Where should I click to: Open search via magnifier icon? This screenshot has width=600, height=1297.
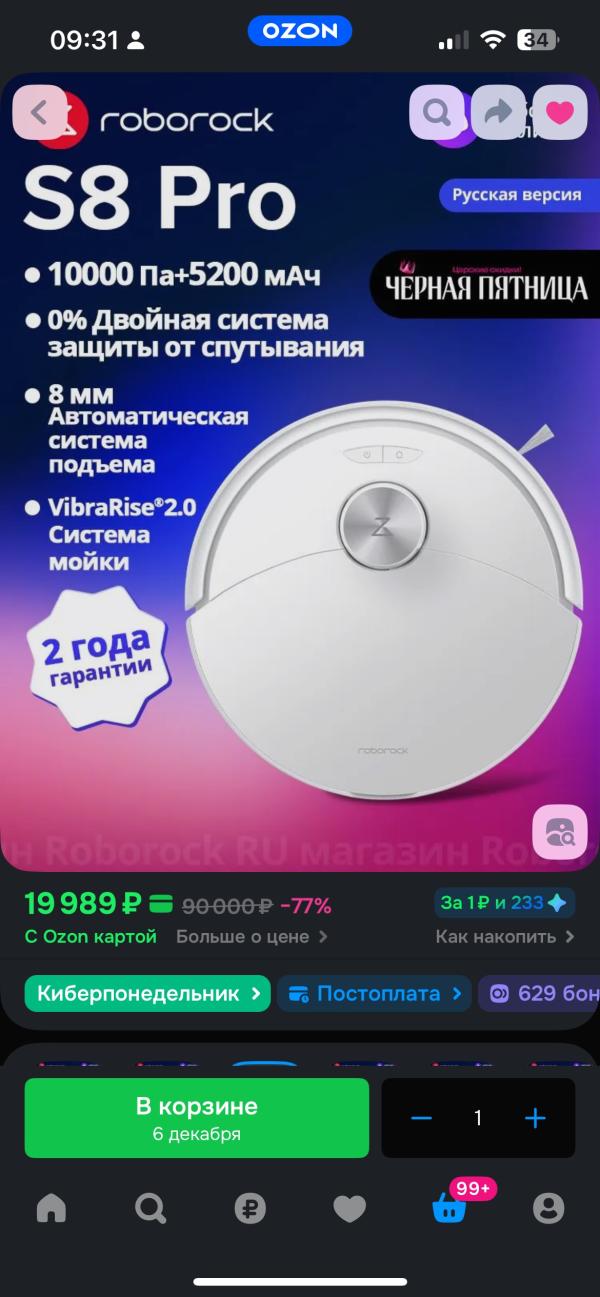(437, 112)
